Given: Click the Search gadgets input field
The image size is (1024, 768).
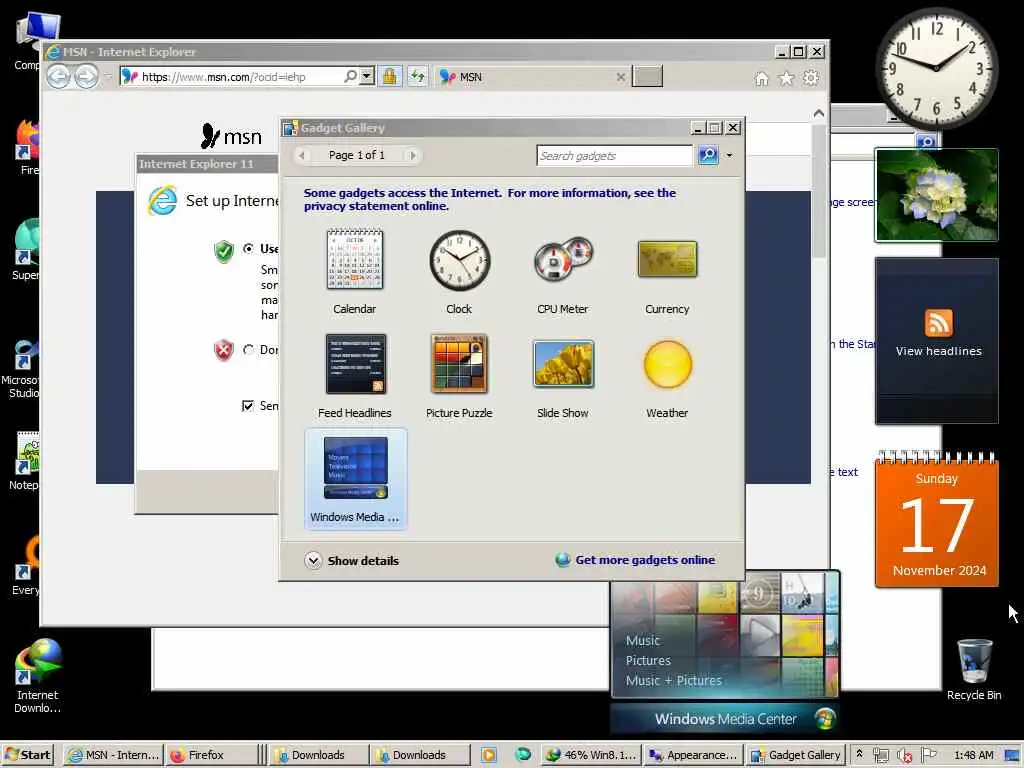Looking at the screenshot, I should (614, 155).
